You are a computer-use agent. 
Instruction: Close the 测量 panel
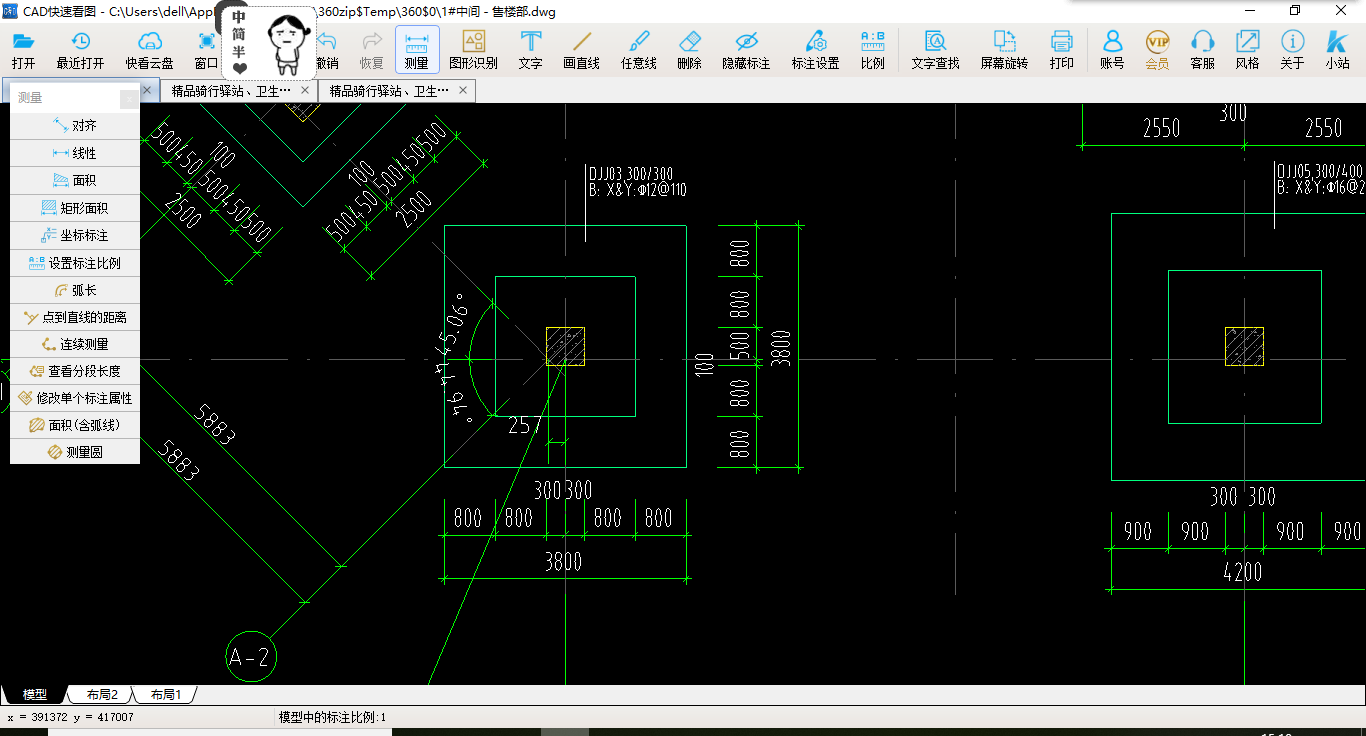(x=129, y=99)
